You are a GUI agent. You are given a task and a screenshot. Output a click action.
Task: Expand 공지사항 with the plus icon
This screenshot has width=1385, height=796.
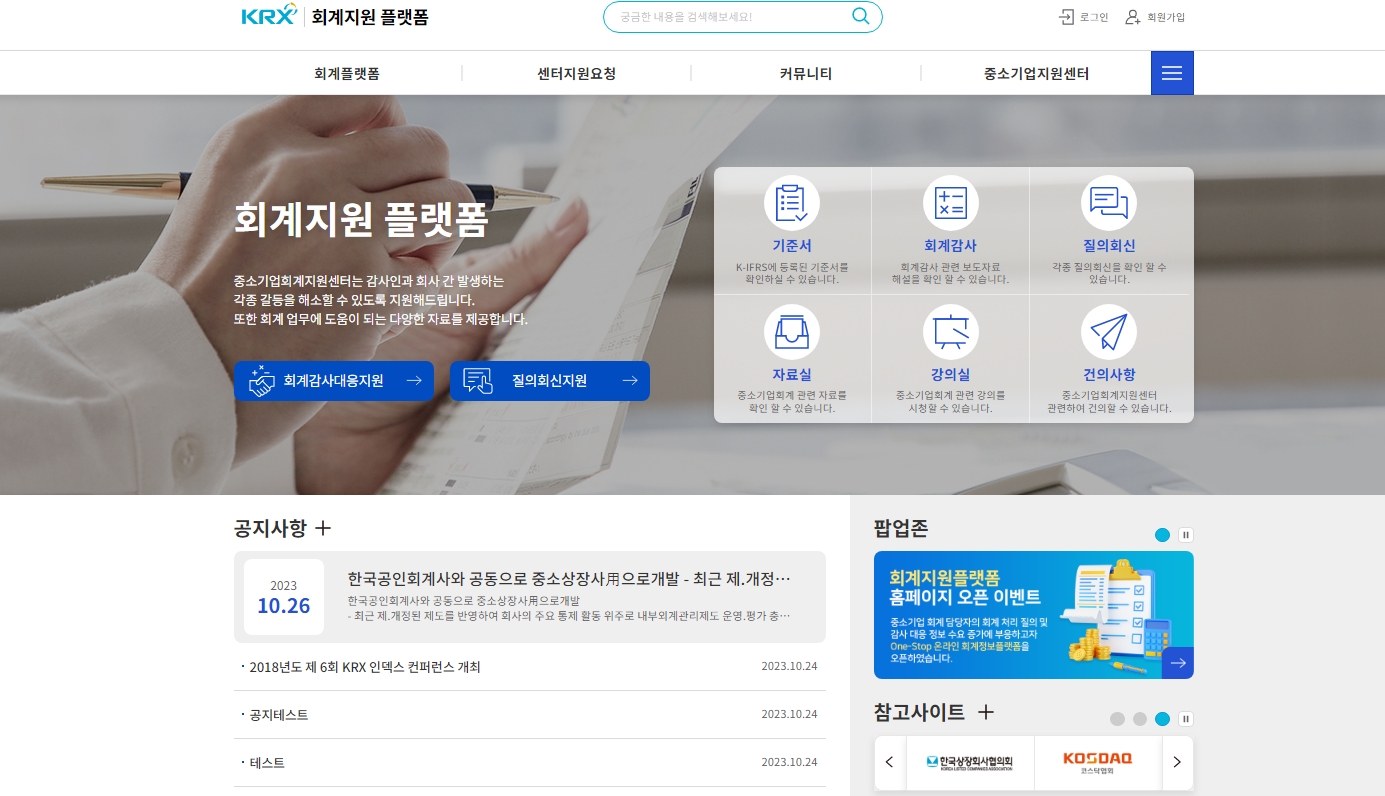(322, 528)
